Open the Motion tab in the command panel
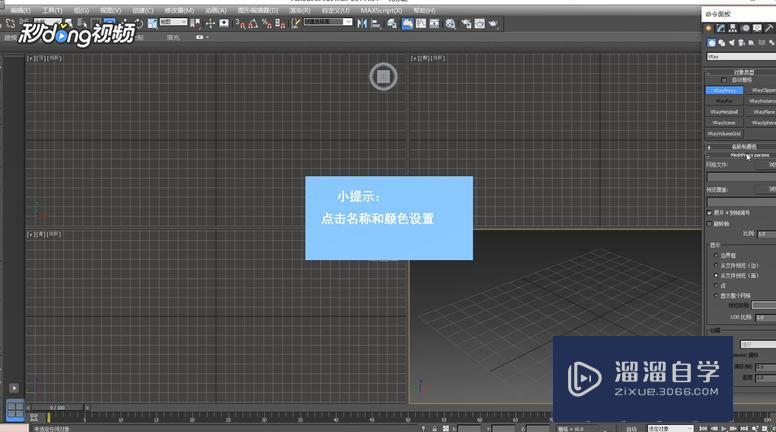This screenshot has width=776, height=432. pos(745,29)
